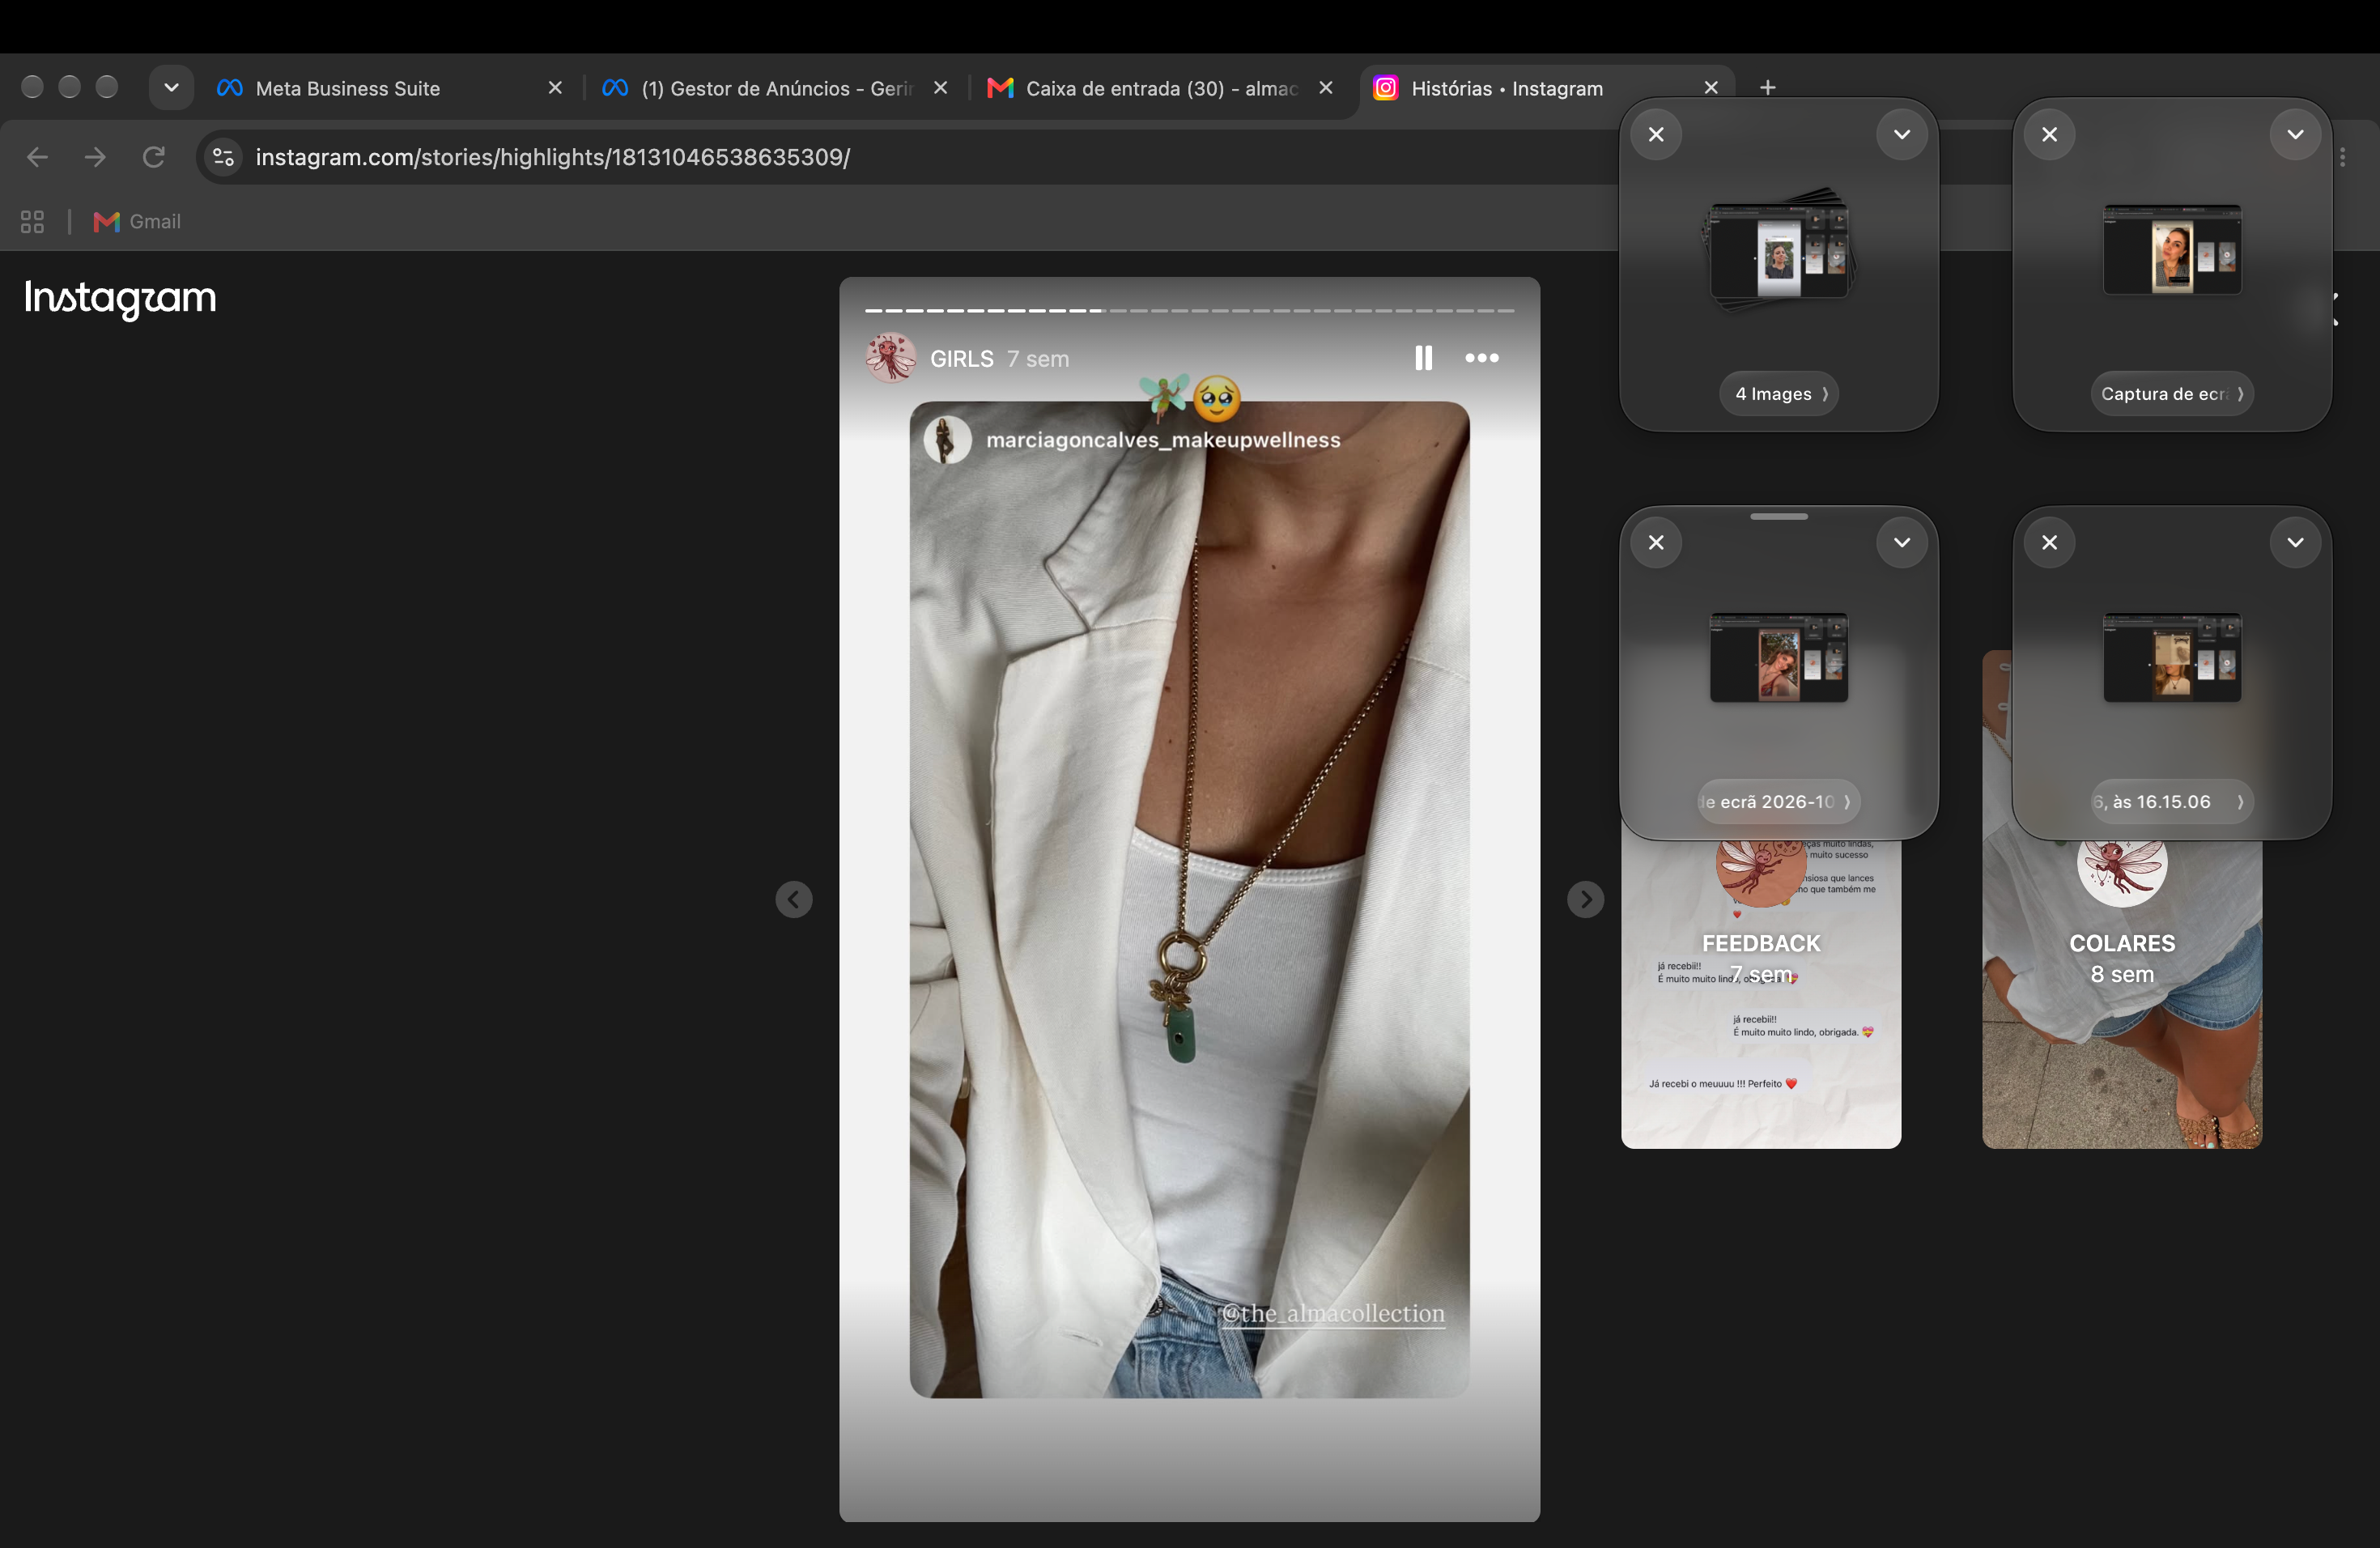Open marciagoncalves_makeupwellness profile link

click(x=1163, y=440)
